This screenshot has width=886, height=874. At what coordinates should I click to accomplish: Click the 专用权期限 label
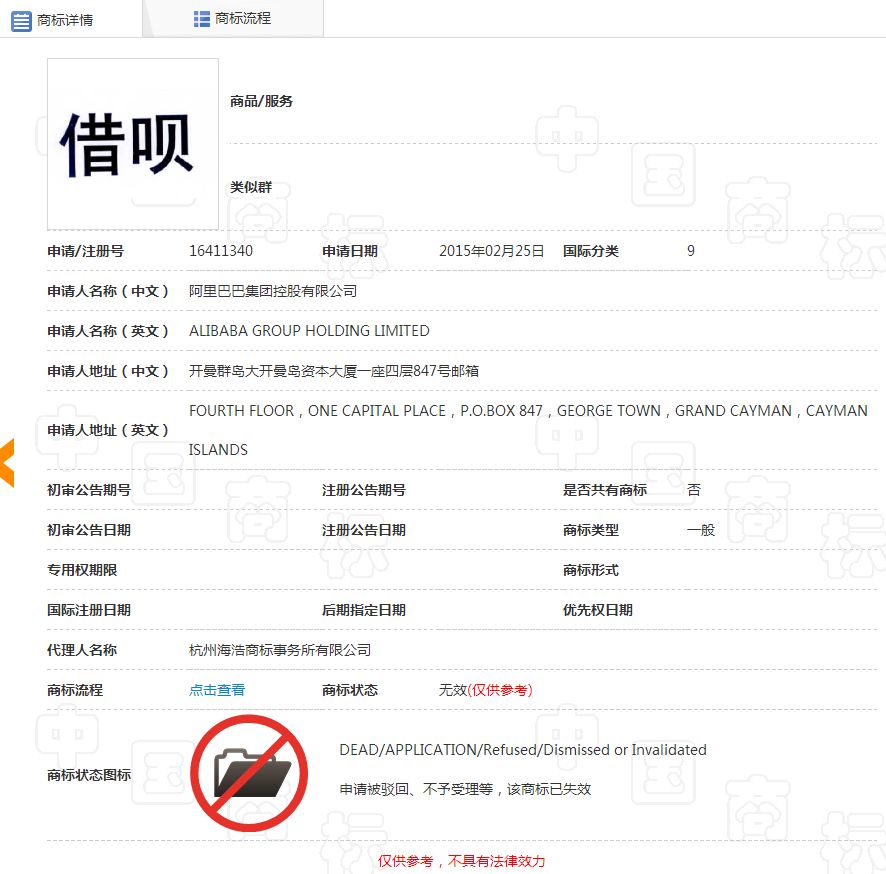tap(82, 570)
